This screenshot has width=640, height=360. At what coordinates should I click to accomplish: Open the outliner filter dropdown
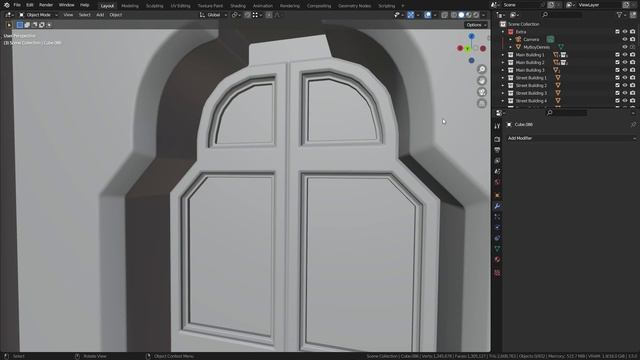621,15
